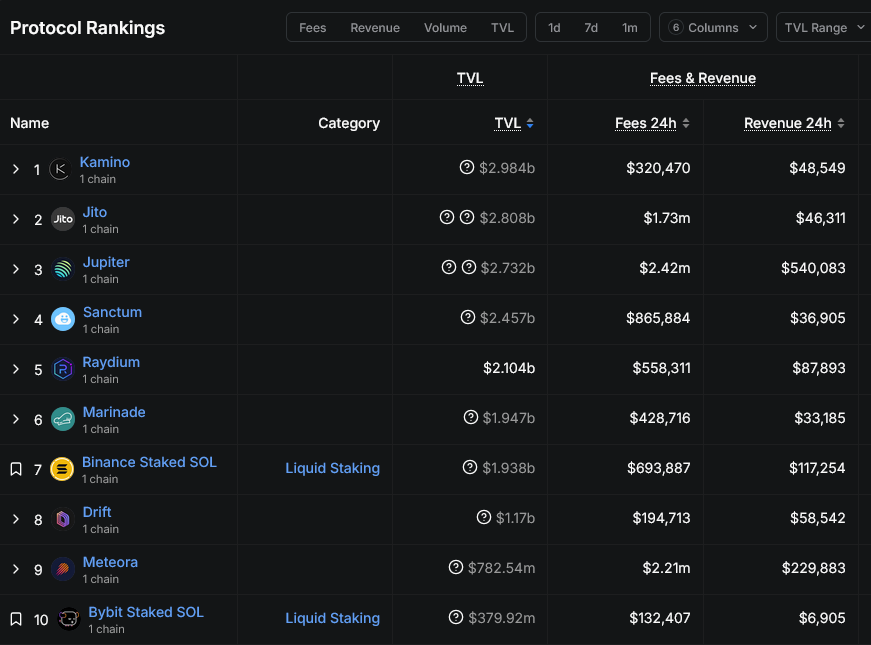This screenshot has height=645, width=871.
Task: Select the Revenue filter tab
Action: pos(375,28)
